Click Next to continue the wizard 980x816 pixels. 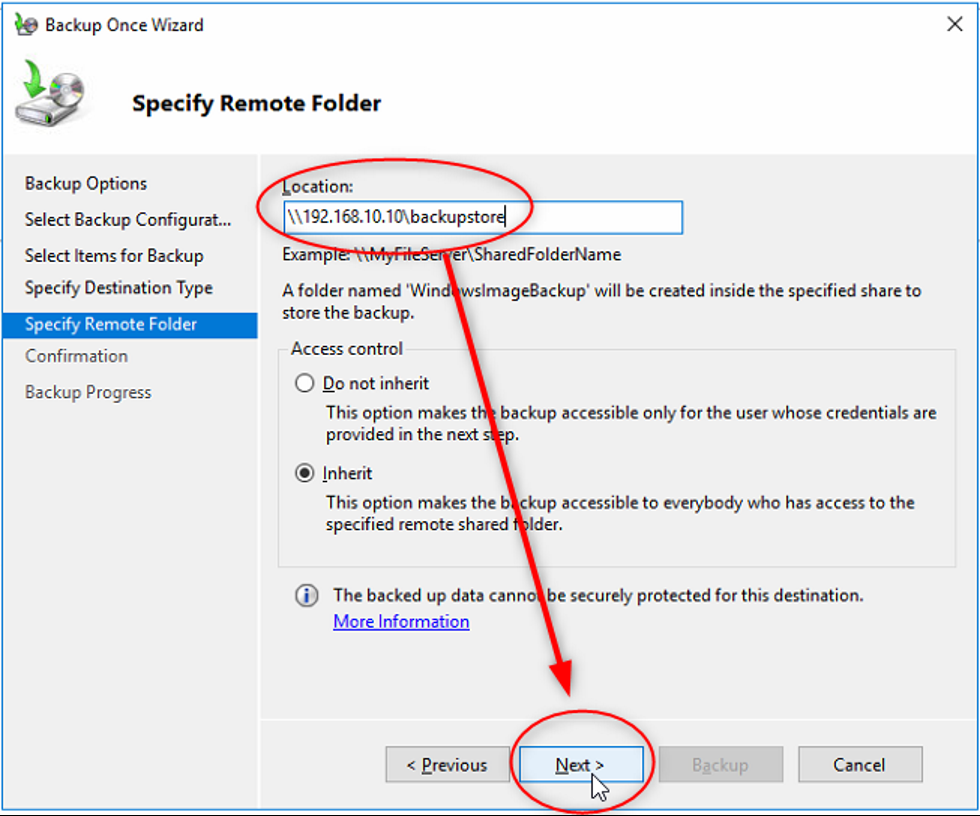[580, 765]
